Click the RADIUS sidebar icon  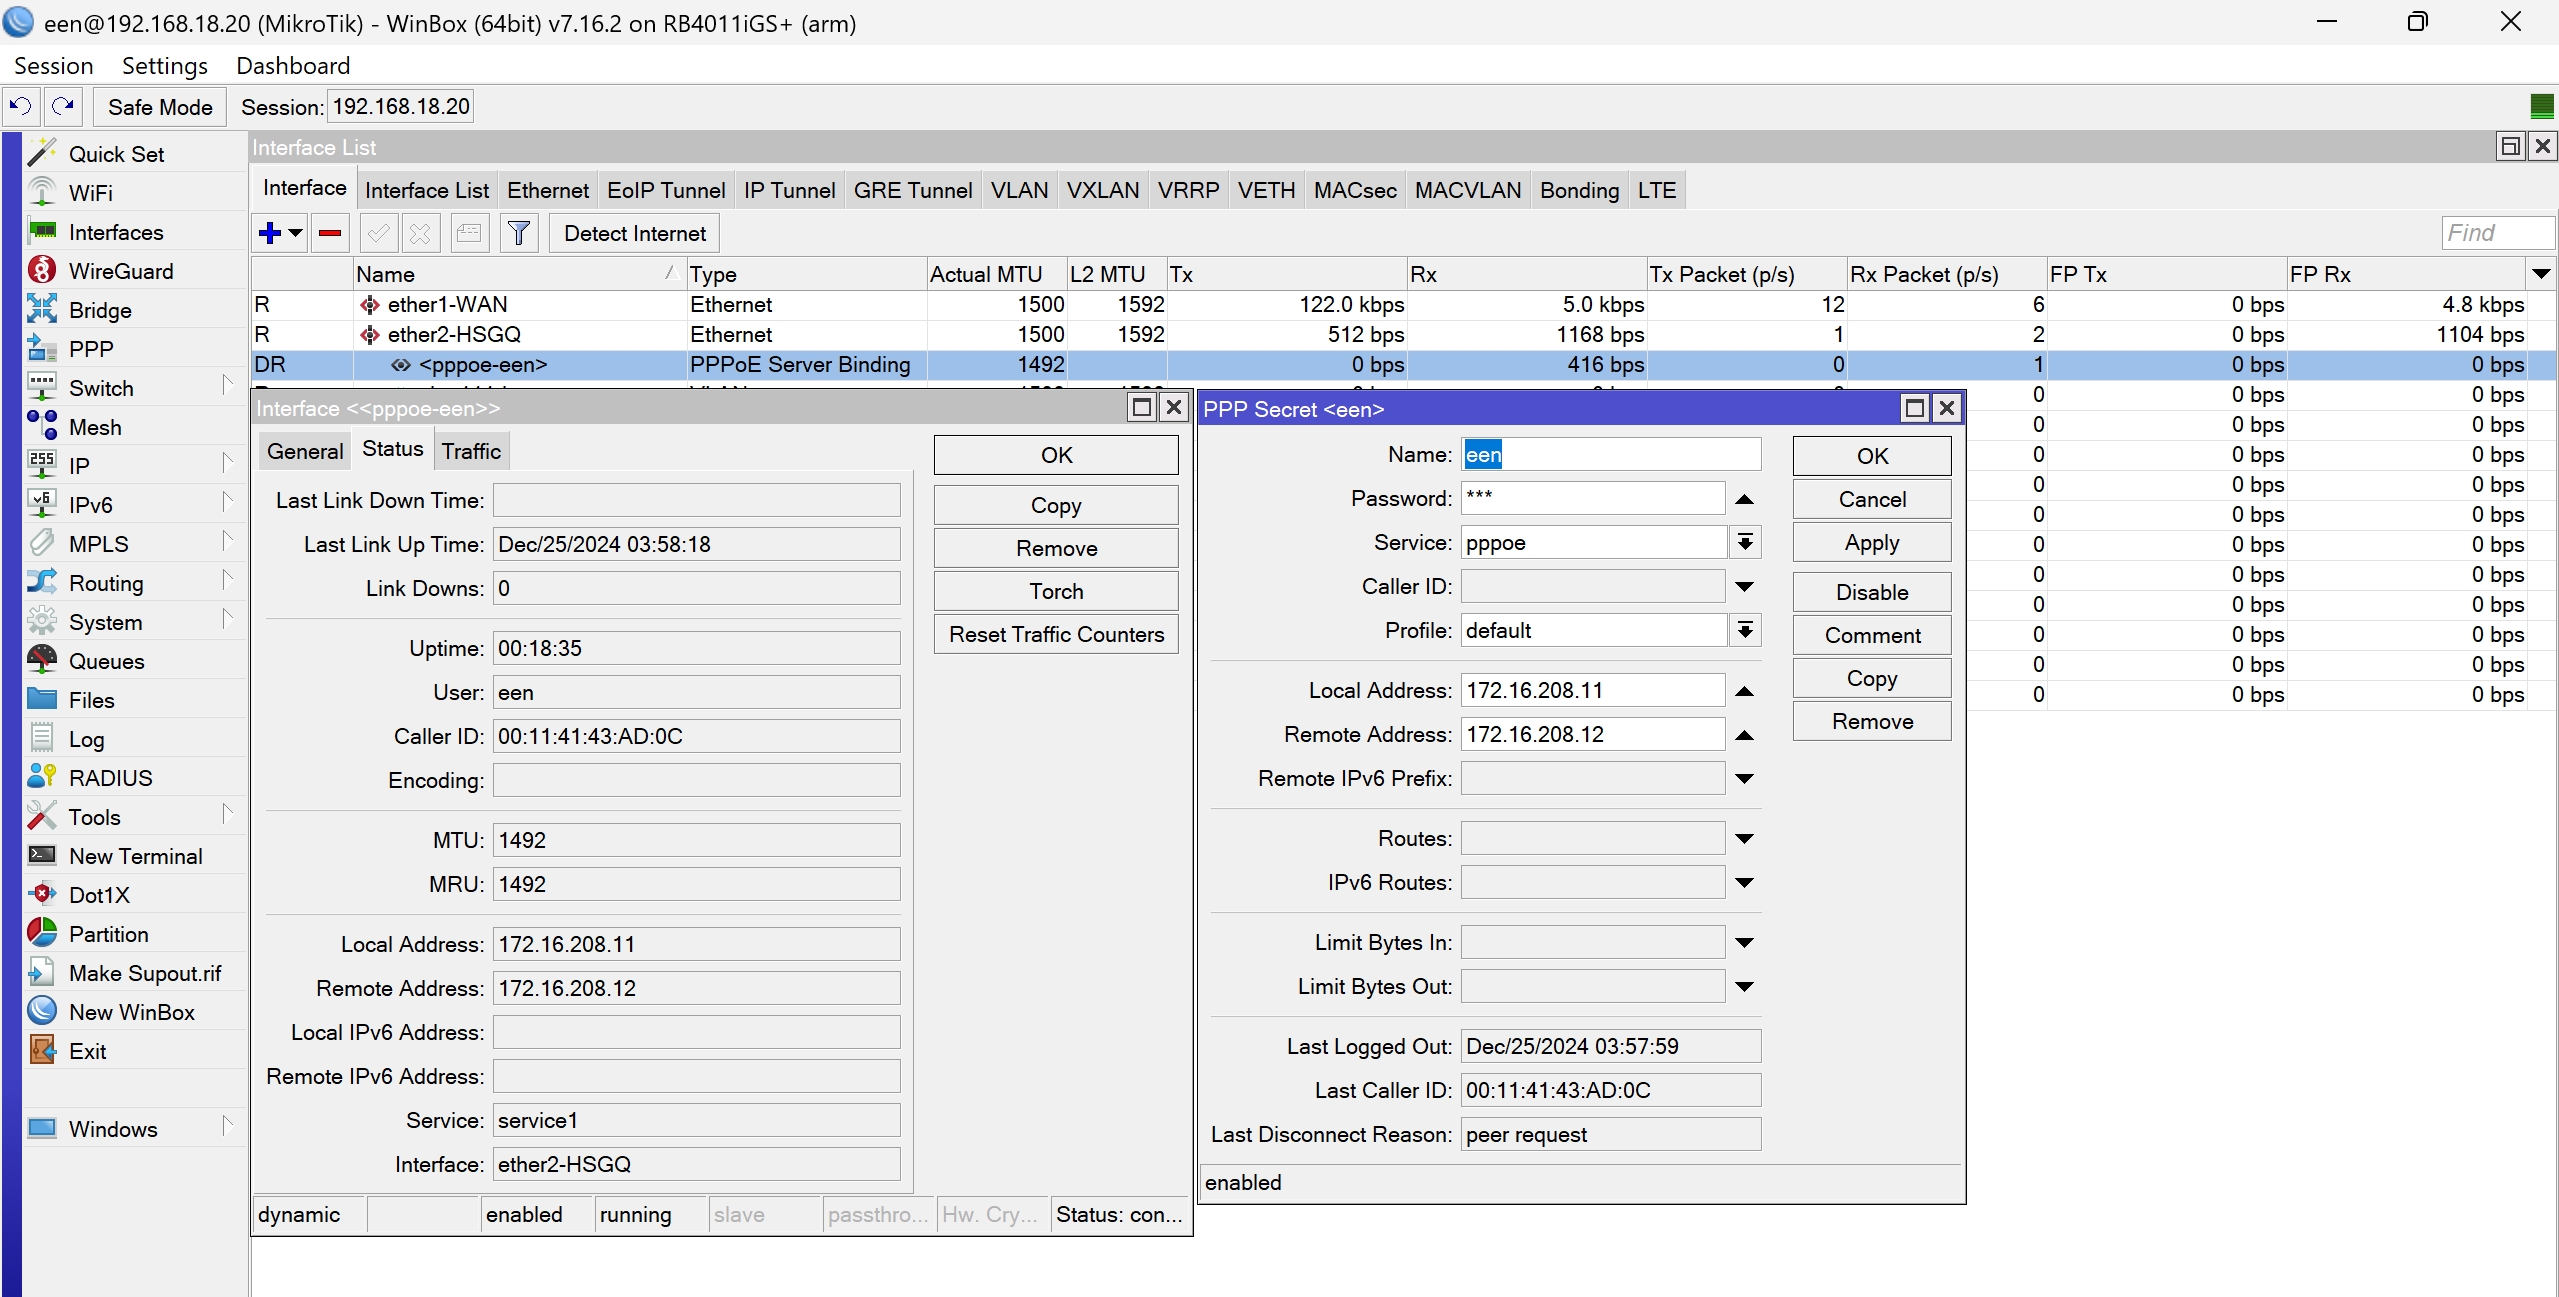[x=42, y=777]
